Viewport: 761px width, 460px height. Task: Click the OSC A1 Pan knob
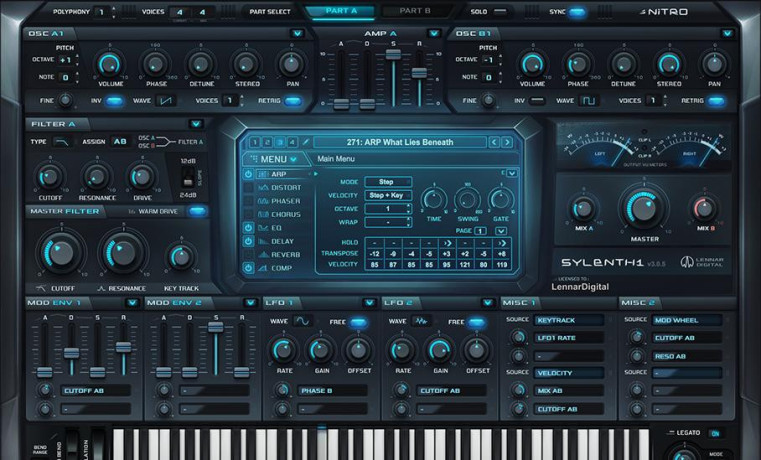[x=291, y=64]
